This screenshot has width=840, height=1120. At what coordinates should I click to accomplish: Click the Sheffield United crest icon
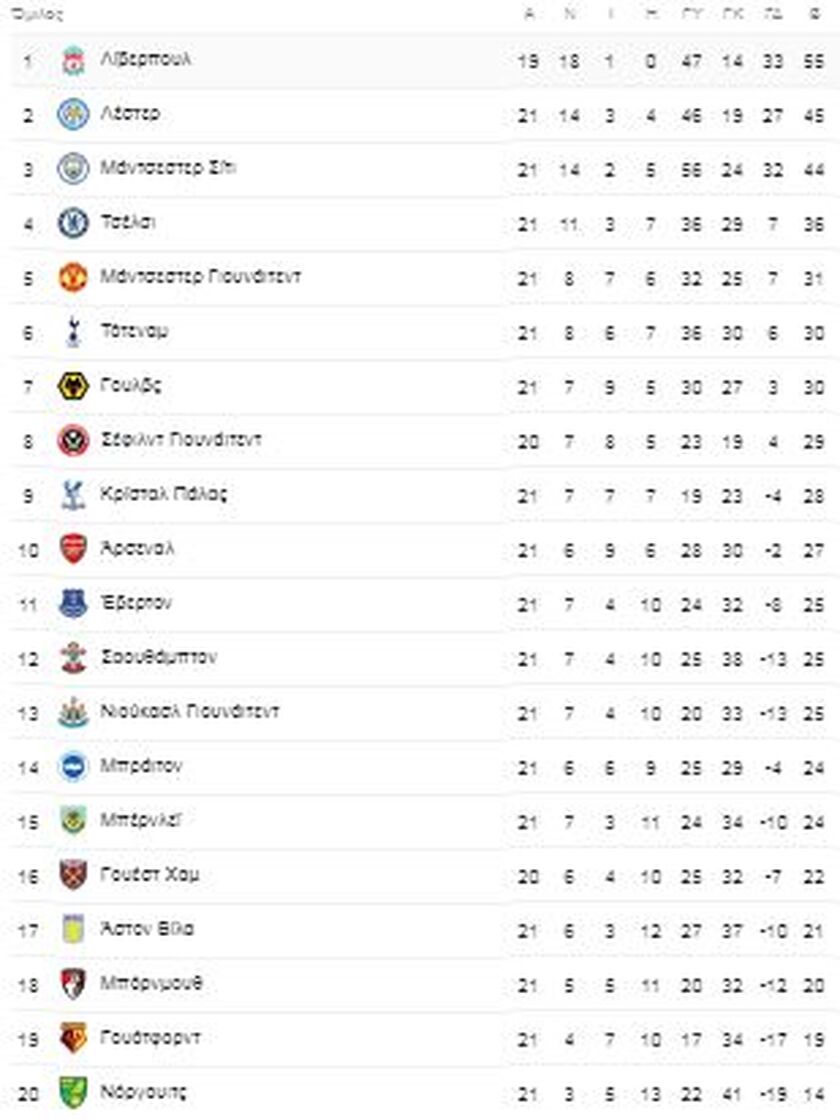click(x=73, y=441)
